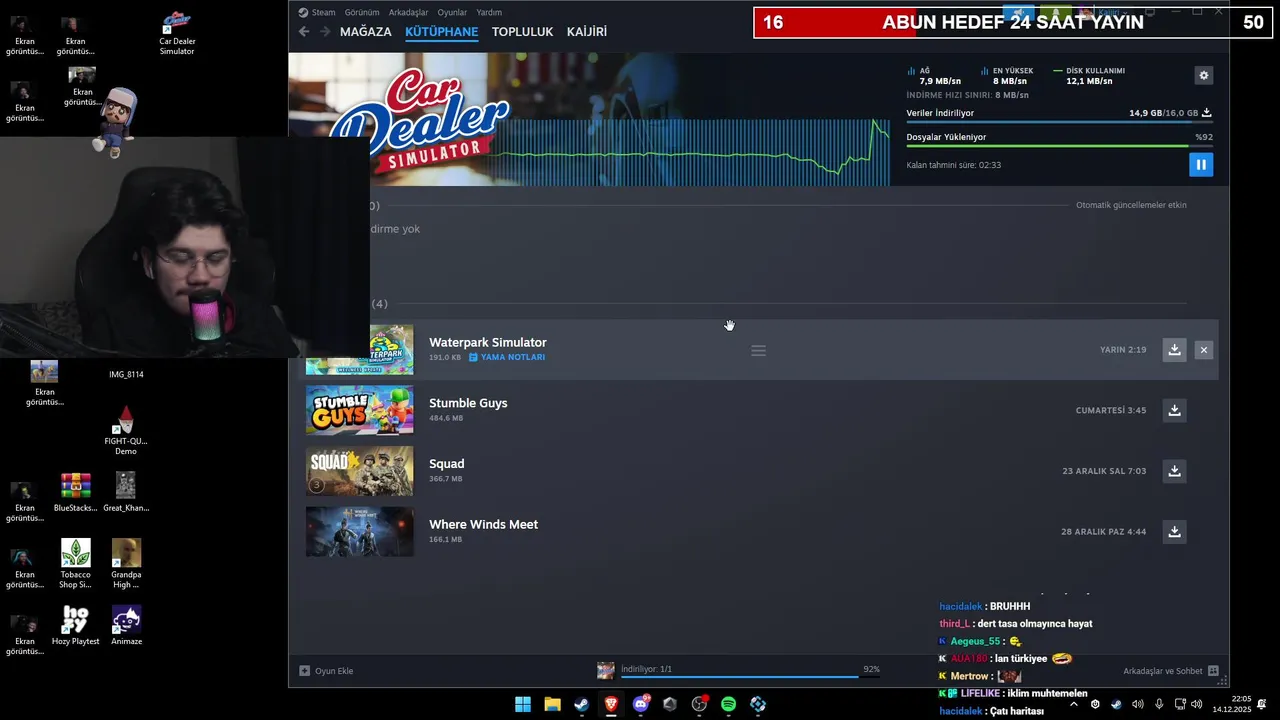Viewport: 1280px width, 720px height.
Task: Select BlueStacks desktop icon
Action: (76, 492)
